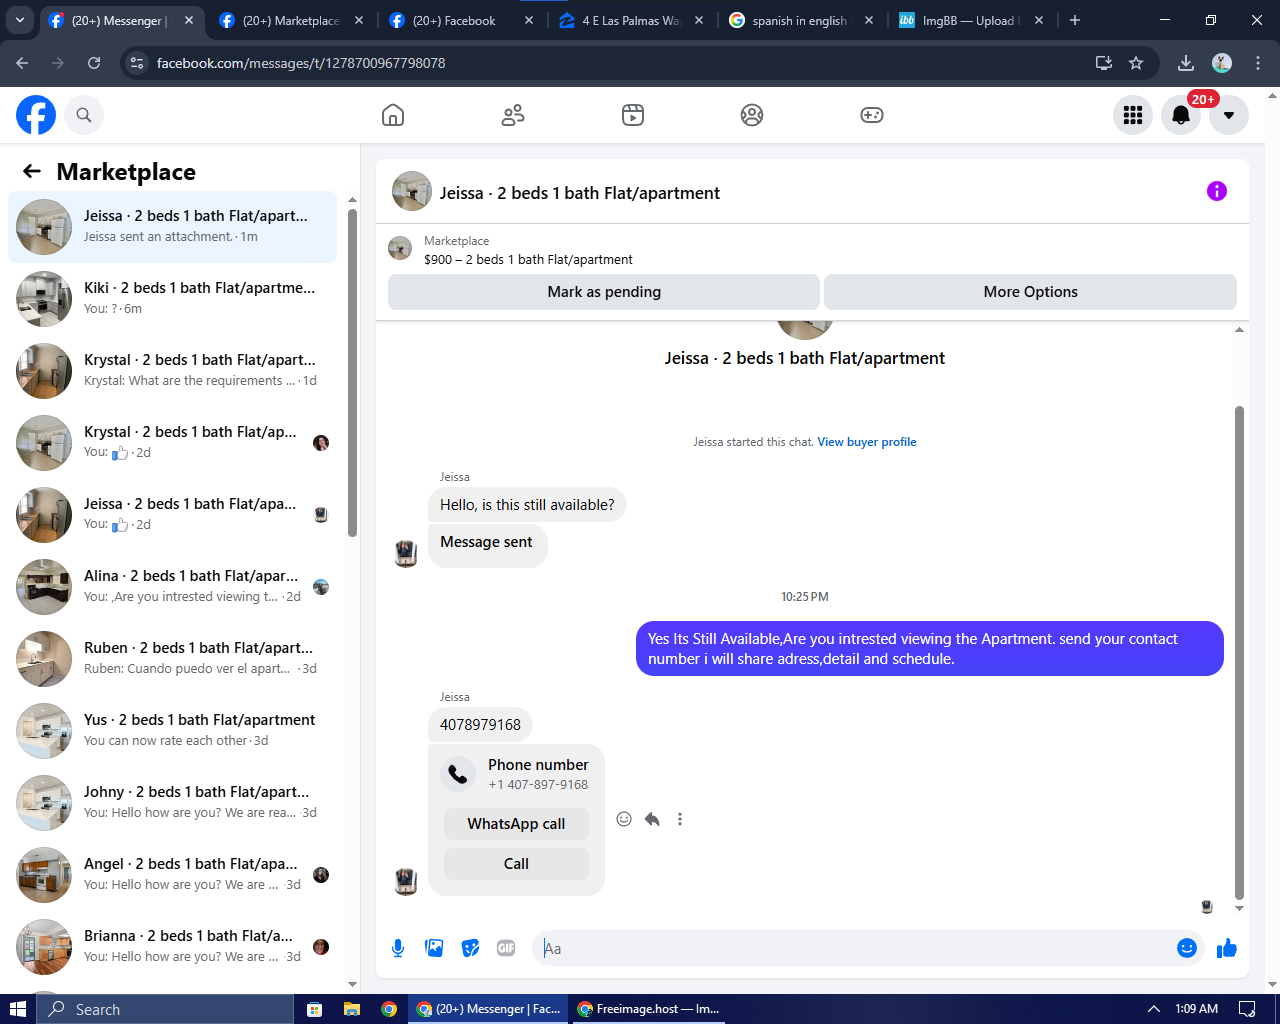The image size is (1280, 1024).
Task: Open Brianna conversation
Action: [172, 947]
